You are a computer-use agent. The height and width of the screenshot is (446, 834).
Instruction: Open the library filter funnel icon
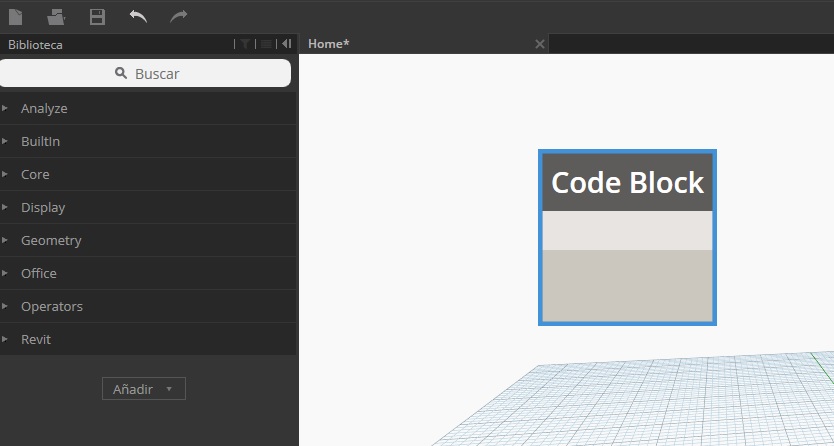[245, 44]
